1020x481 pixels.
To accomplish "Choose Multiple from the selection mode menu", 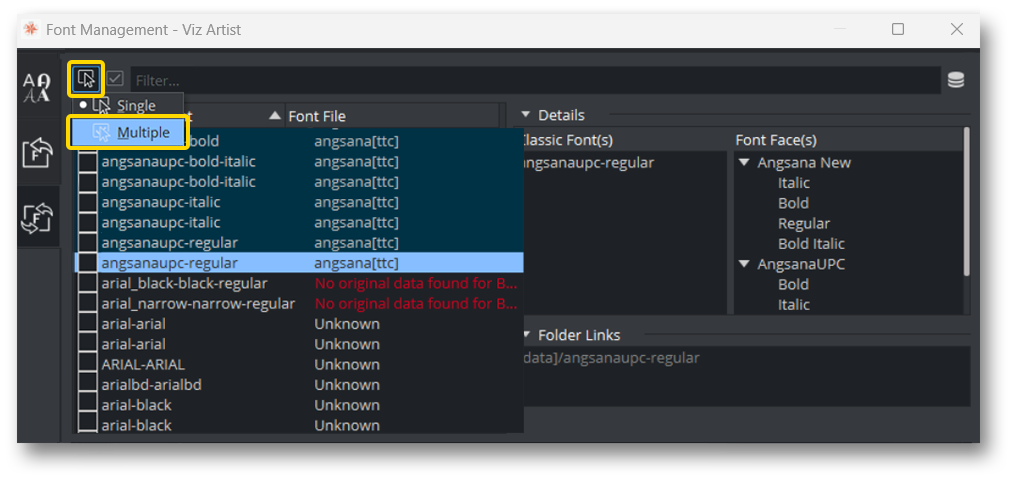I will [142, 132].
